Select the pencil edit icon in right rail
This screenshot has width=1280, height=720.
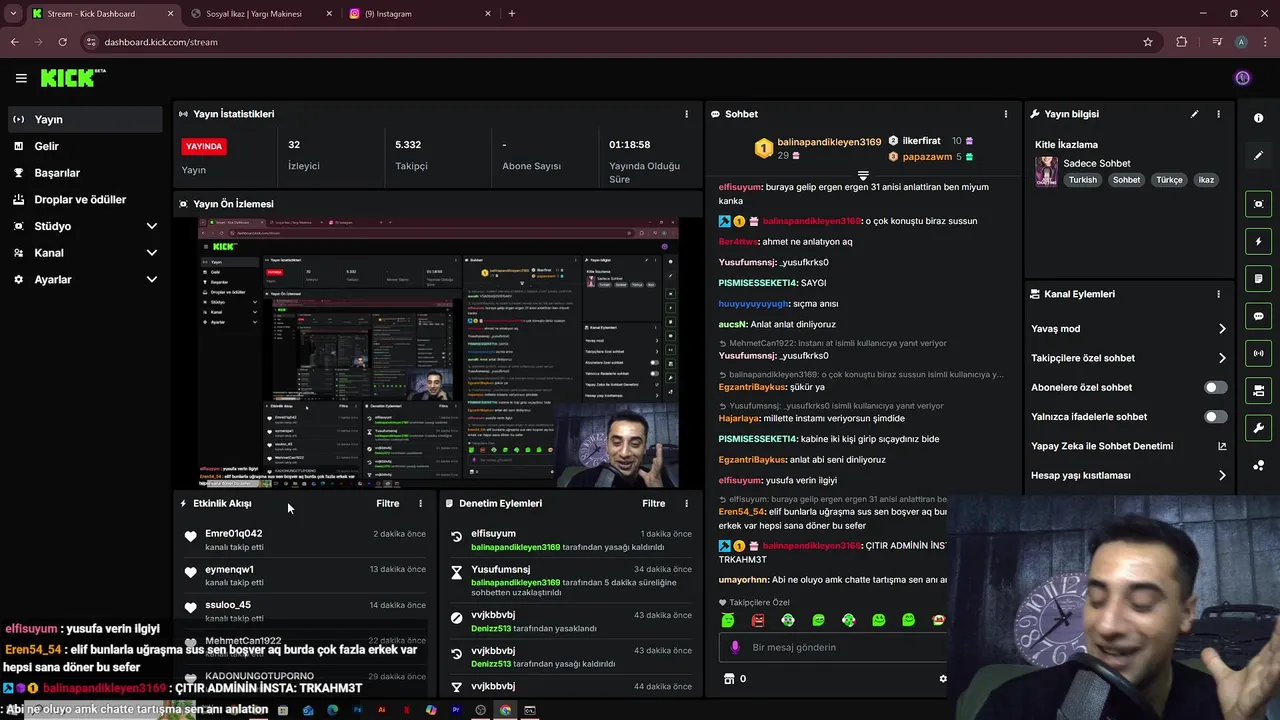[x=1258, y=156]
